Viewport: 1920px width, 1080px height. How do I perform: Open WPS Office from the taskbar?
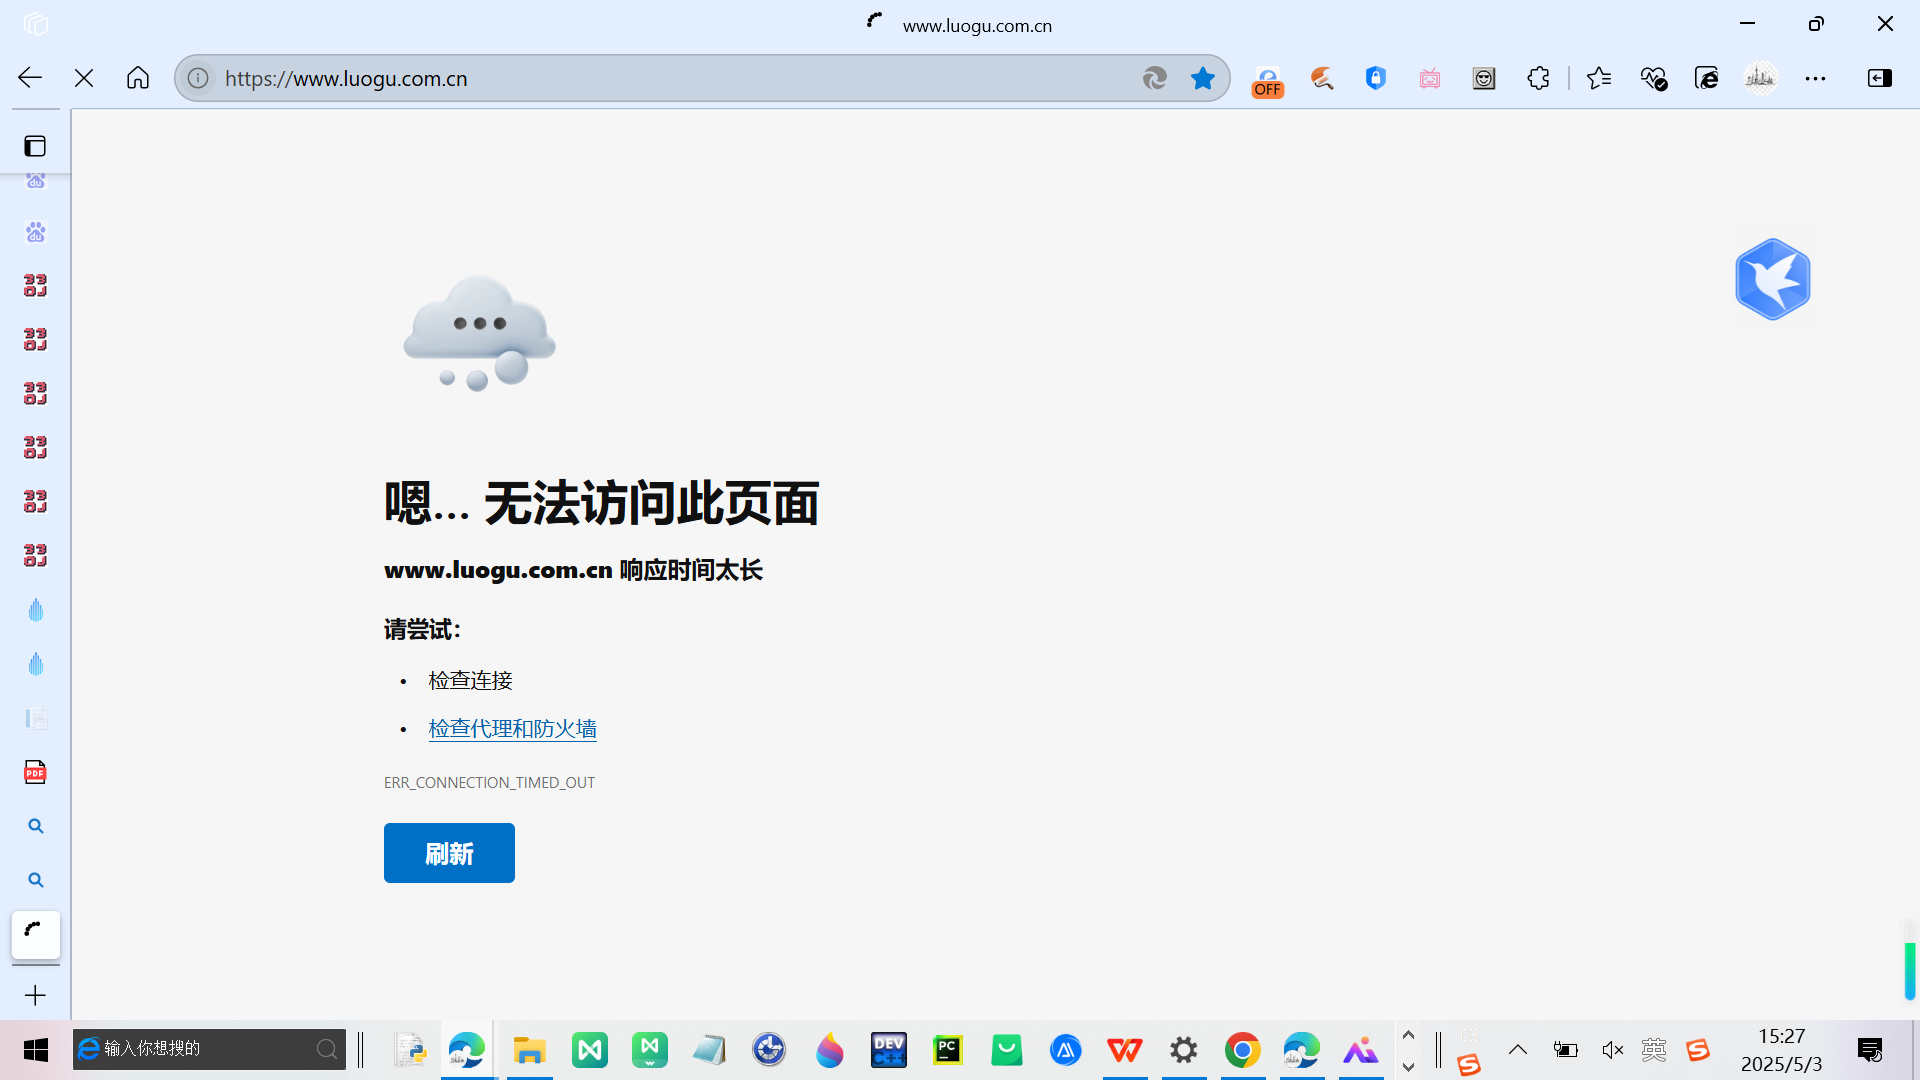coord(1125,1050)
